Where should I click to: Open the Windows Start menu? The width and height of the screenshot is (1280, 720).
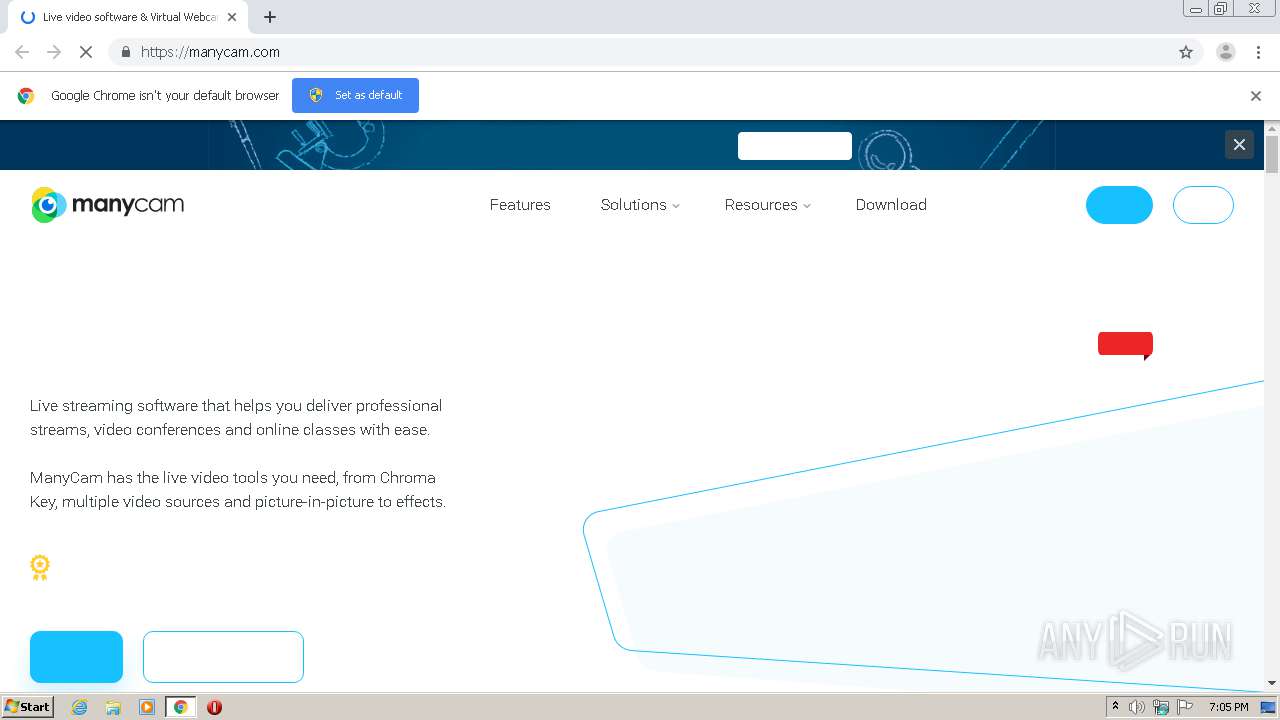(28, 707)
